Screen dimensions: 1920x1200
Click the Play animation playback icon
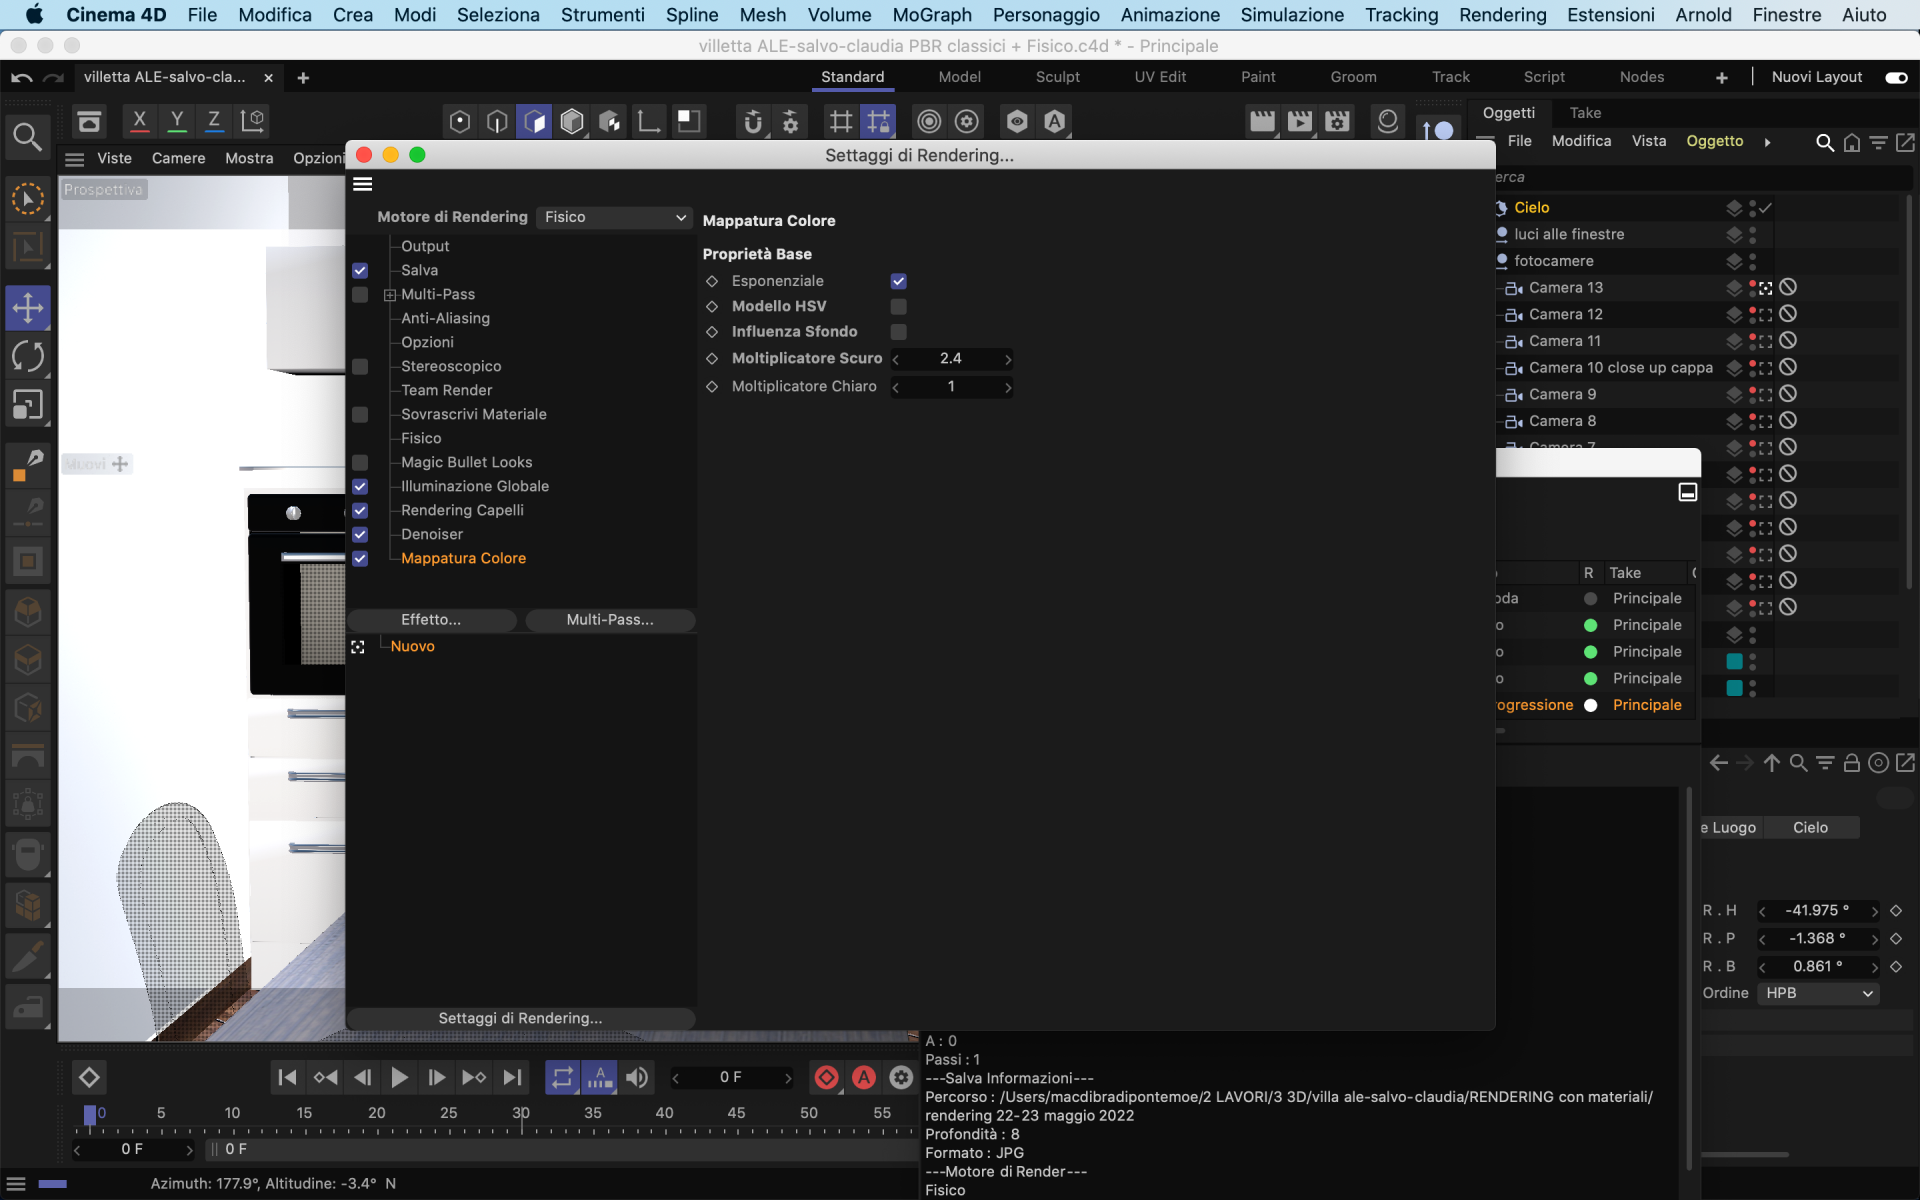399,1077
